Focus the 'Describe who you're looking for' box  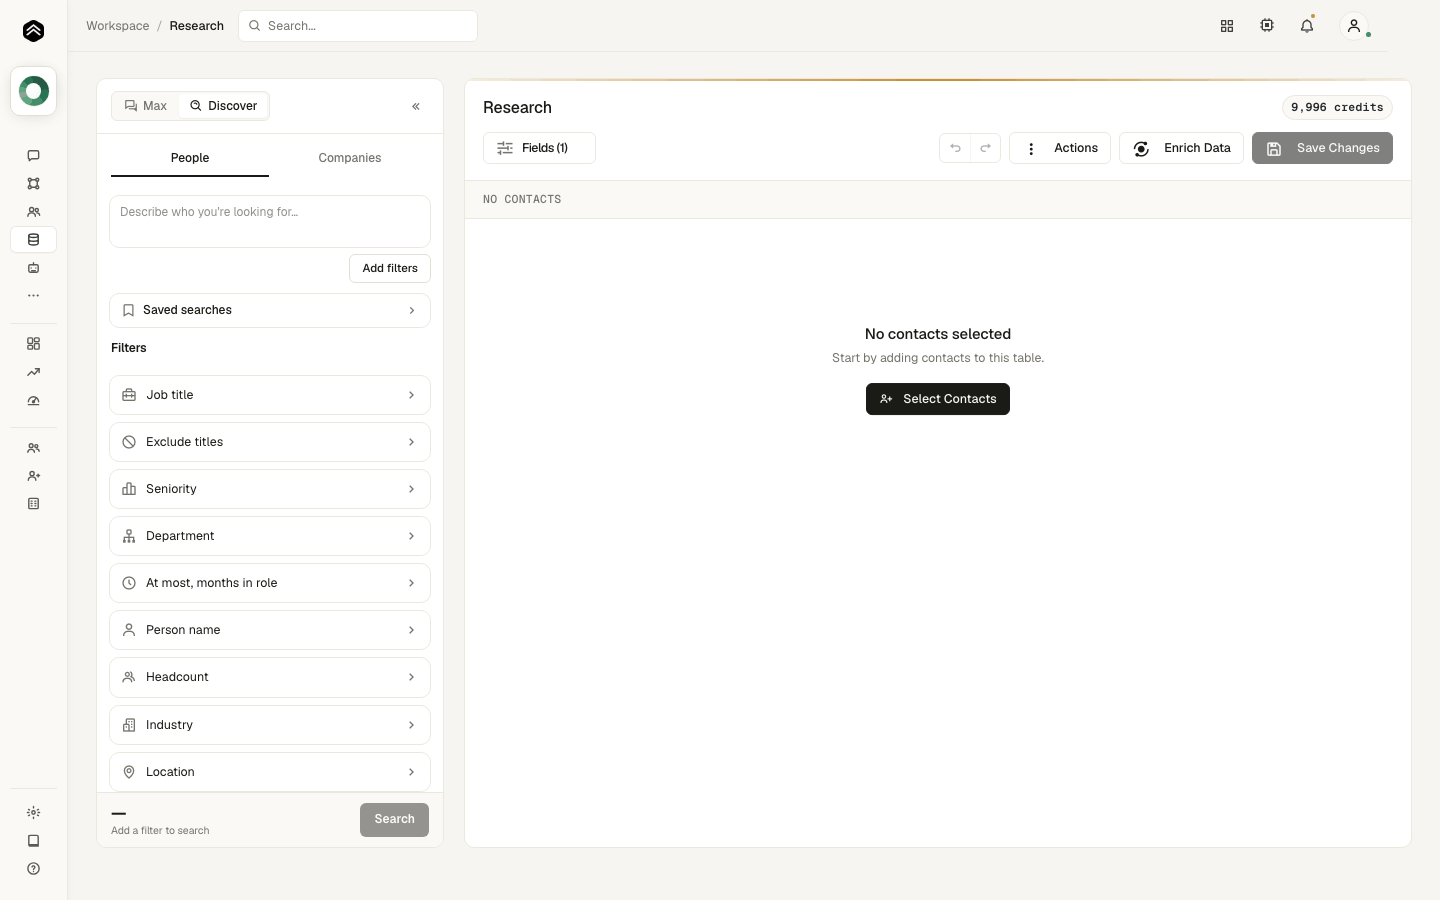click(x=270, y=221)
